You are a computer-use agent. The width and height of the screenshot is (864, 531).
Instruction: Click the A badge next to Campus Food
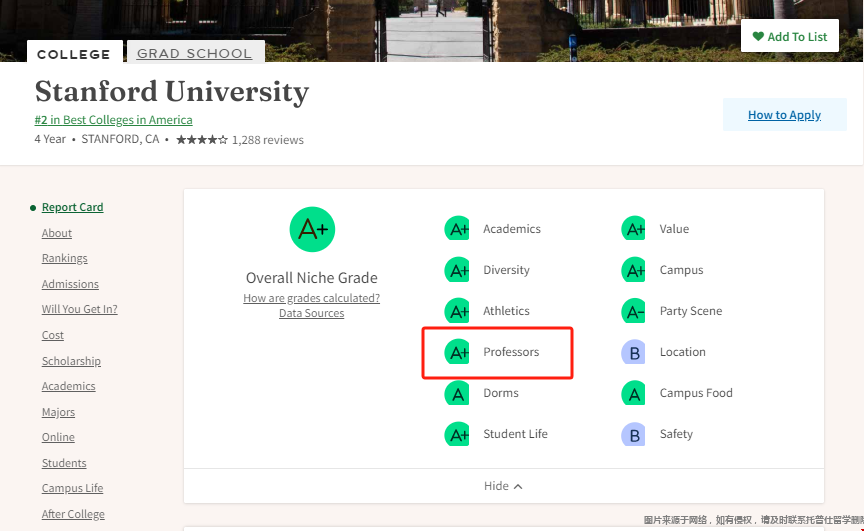[x=634, y=393]
